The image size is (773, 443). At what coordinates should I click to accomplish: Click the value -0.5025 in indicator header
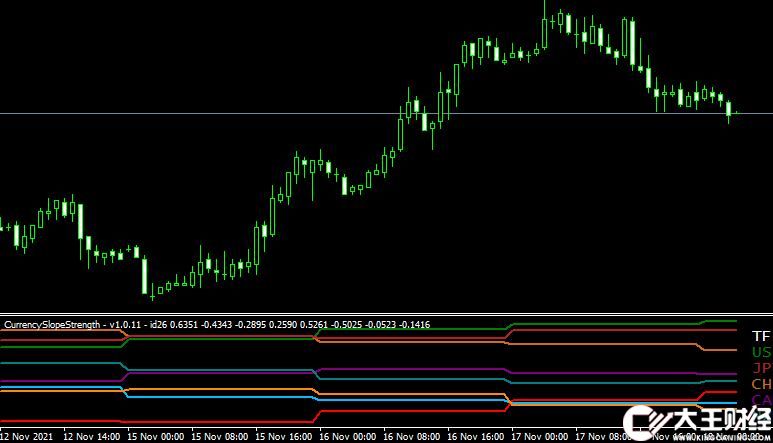coord(346,325)
